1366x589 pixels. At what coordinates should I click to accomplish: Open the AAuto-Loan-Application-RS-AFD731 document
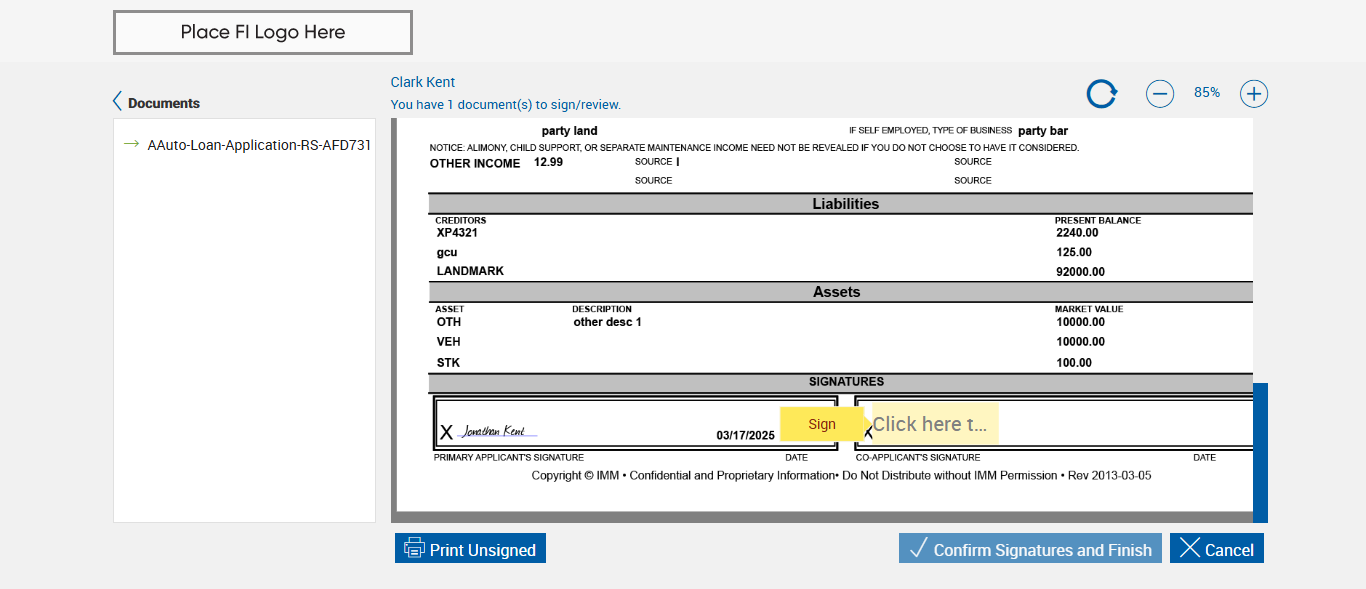click(x=258, y=144)
